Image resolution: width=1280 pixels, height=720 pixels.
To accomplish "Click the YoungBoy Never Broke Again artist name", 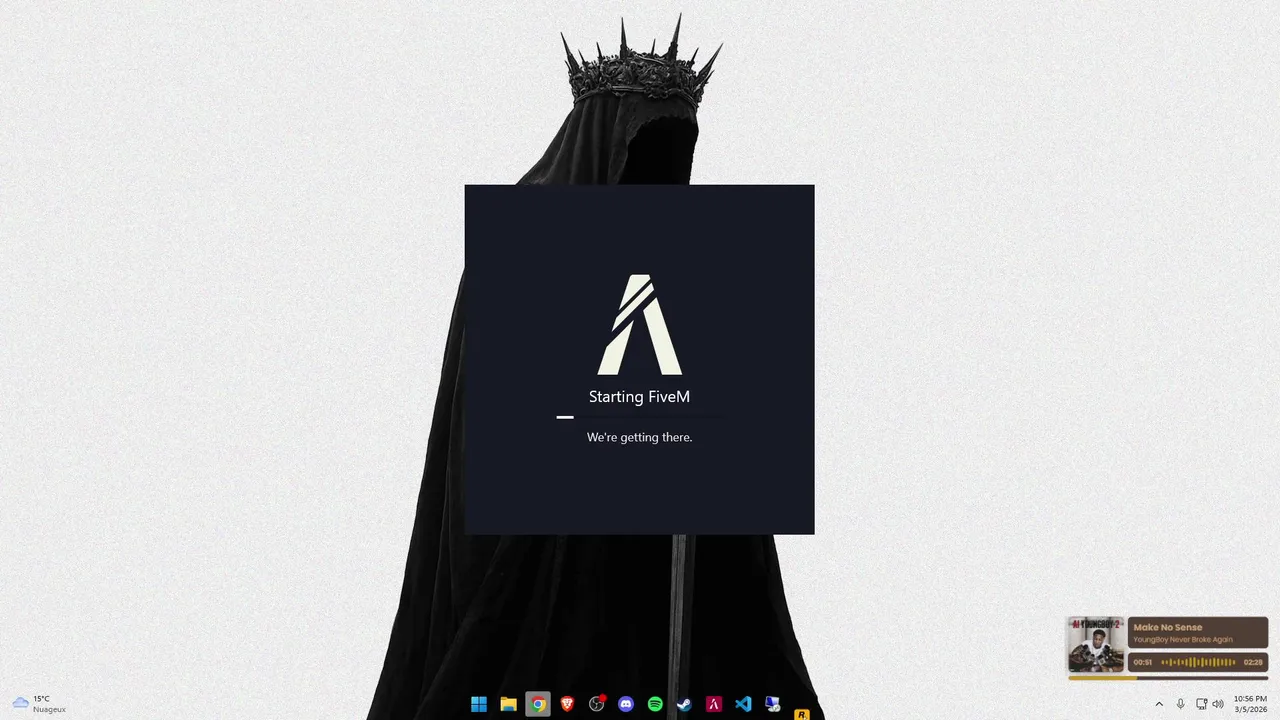I will 1183,639.
